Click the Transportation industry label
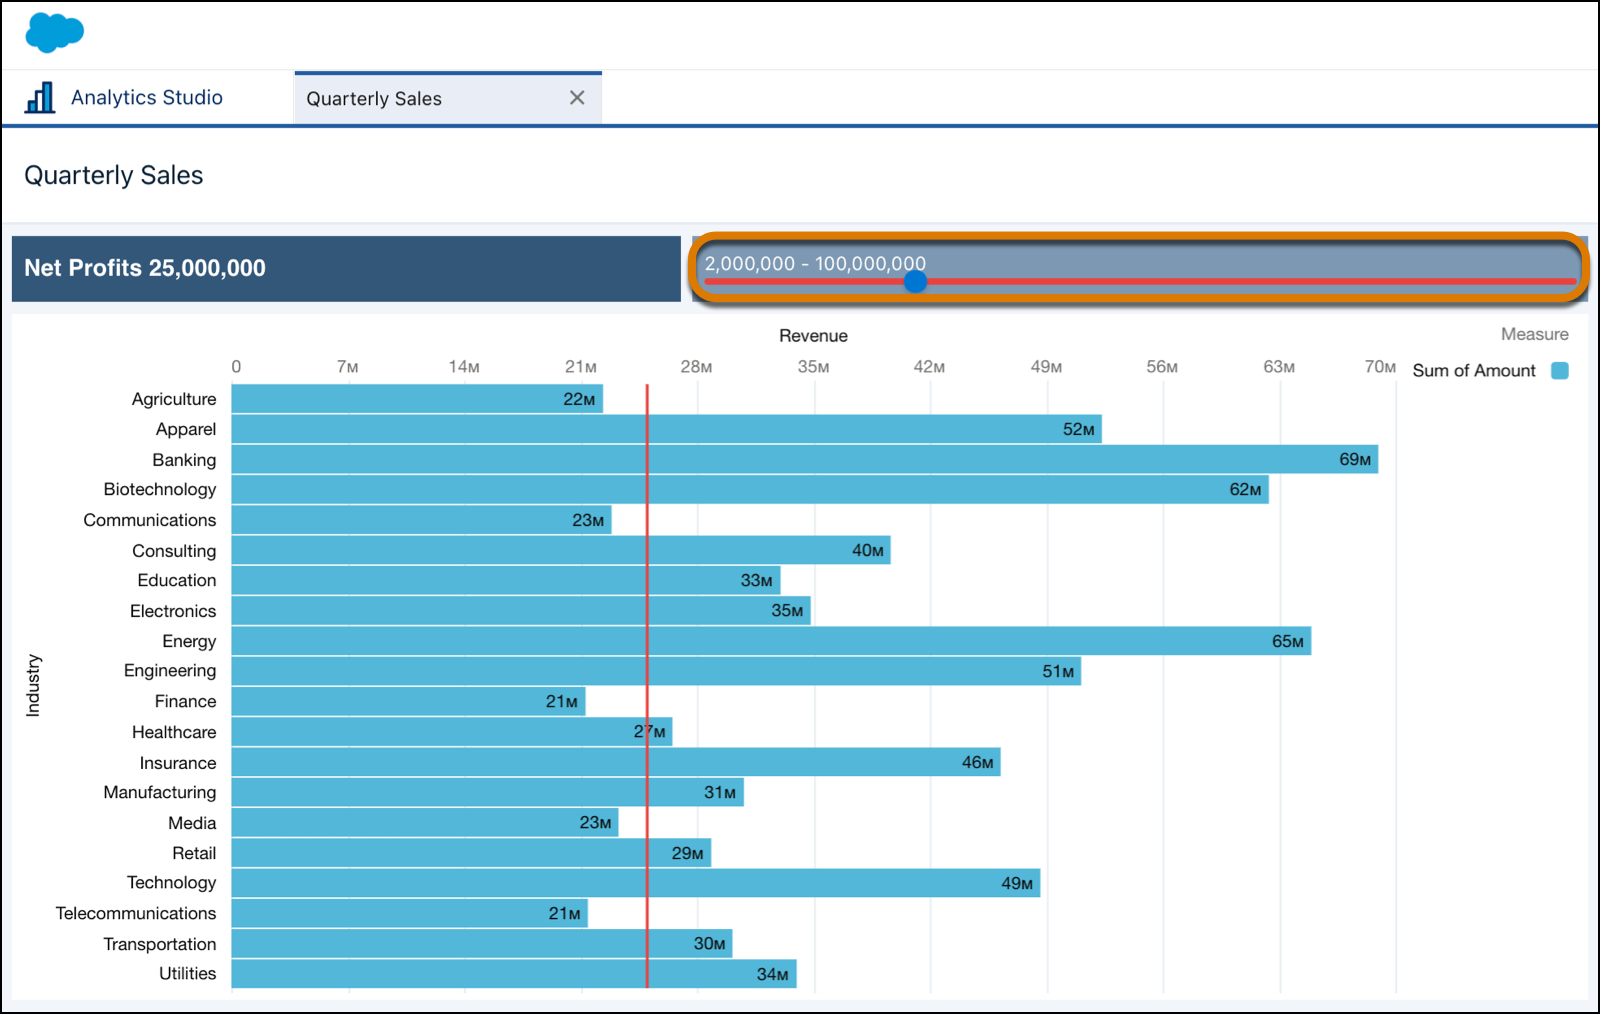 click(160, 944)
